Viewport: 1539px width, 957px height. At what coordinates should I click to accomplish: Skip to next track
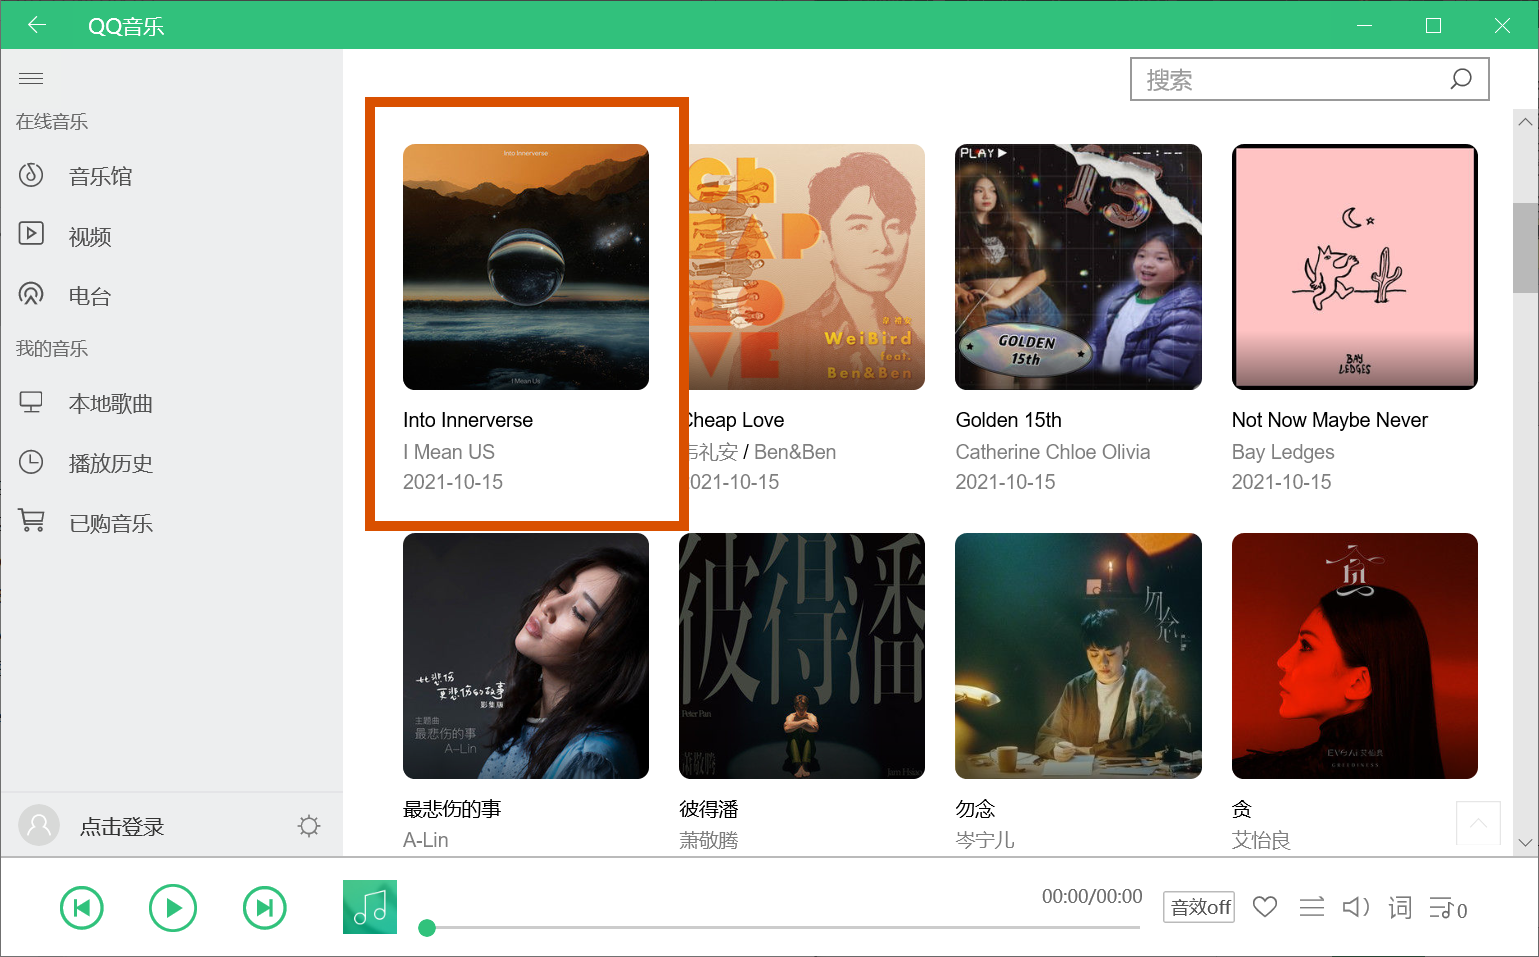265,908
